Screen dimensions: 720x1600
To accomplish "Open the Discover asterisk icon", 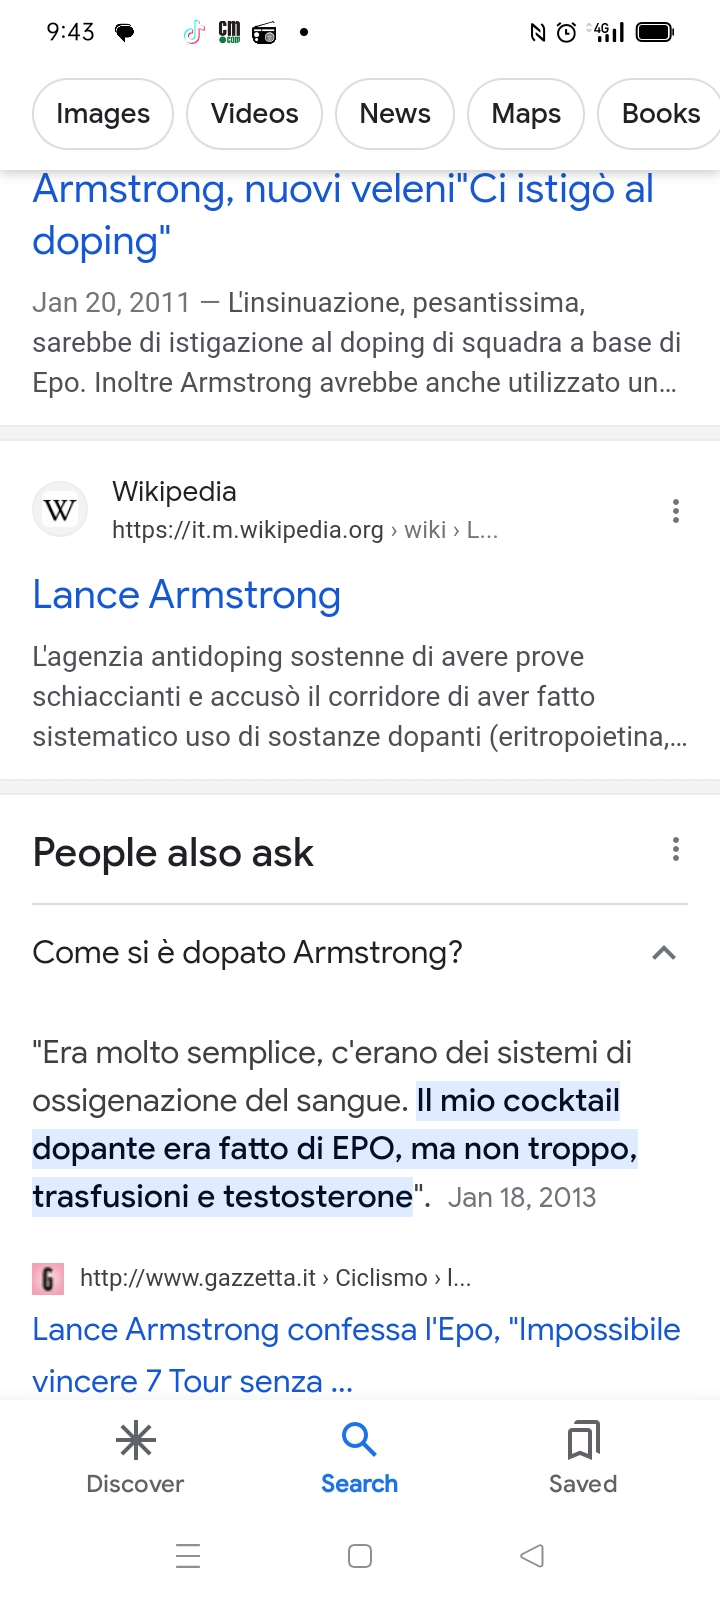I will pyautogui.click(x=135, y=1441).
